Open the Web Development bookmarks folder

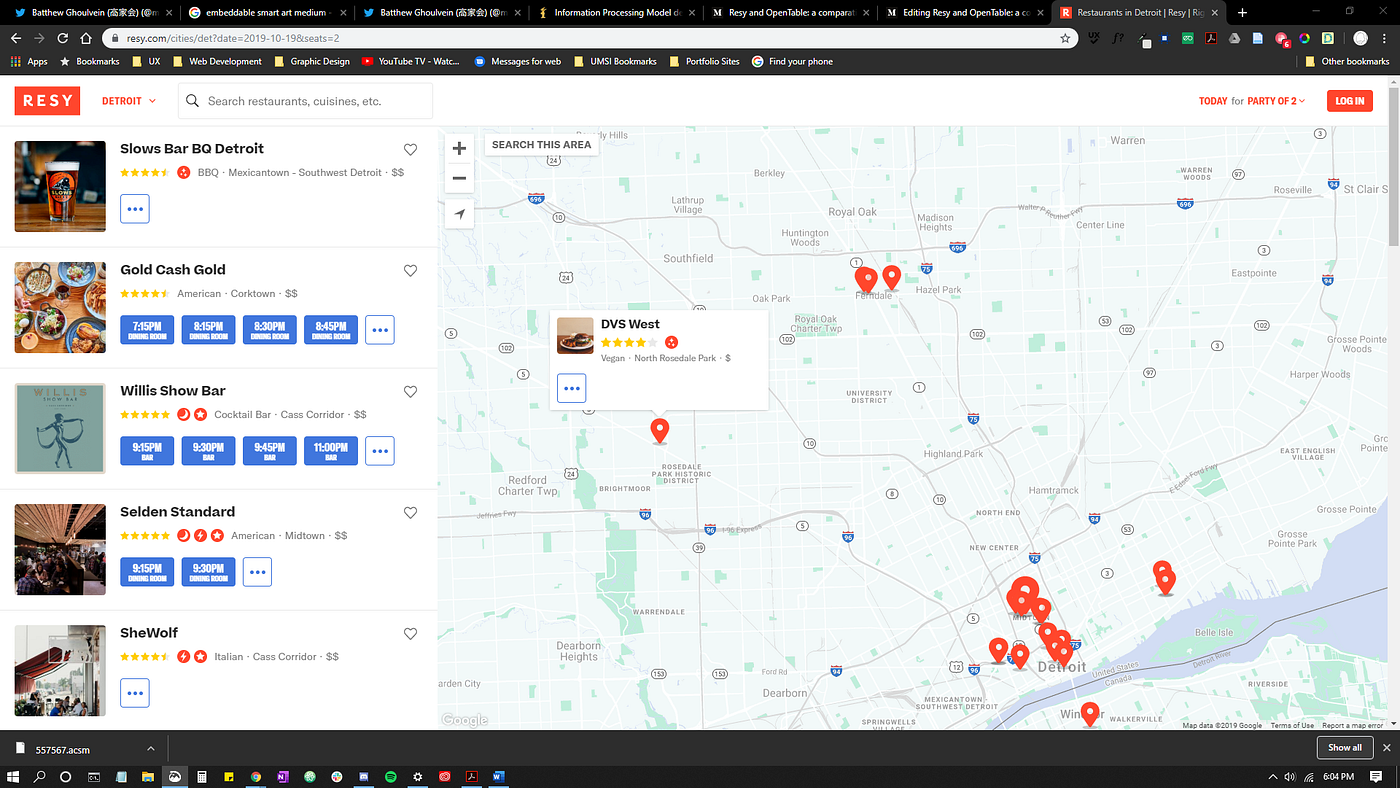(217, 61)
